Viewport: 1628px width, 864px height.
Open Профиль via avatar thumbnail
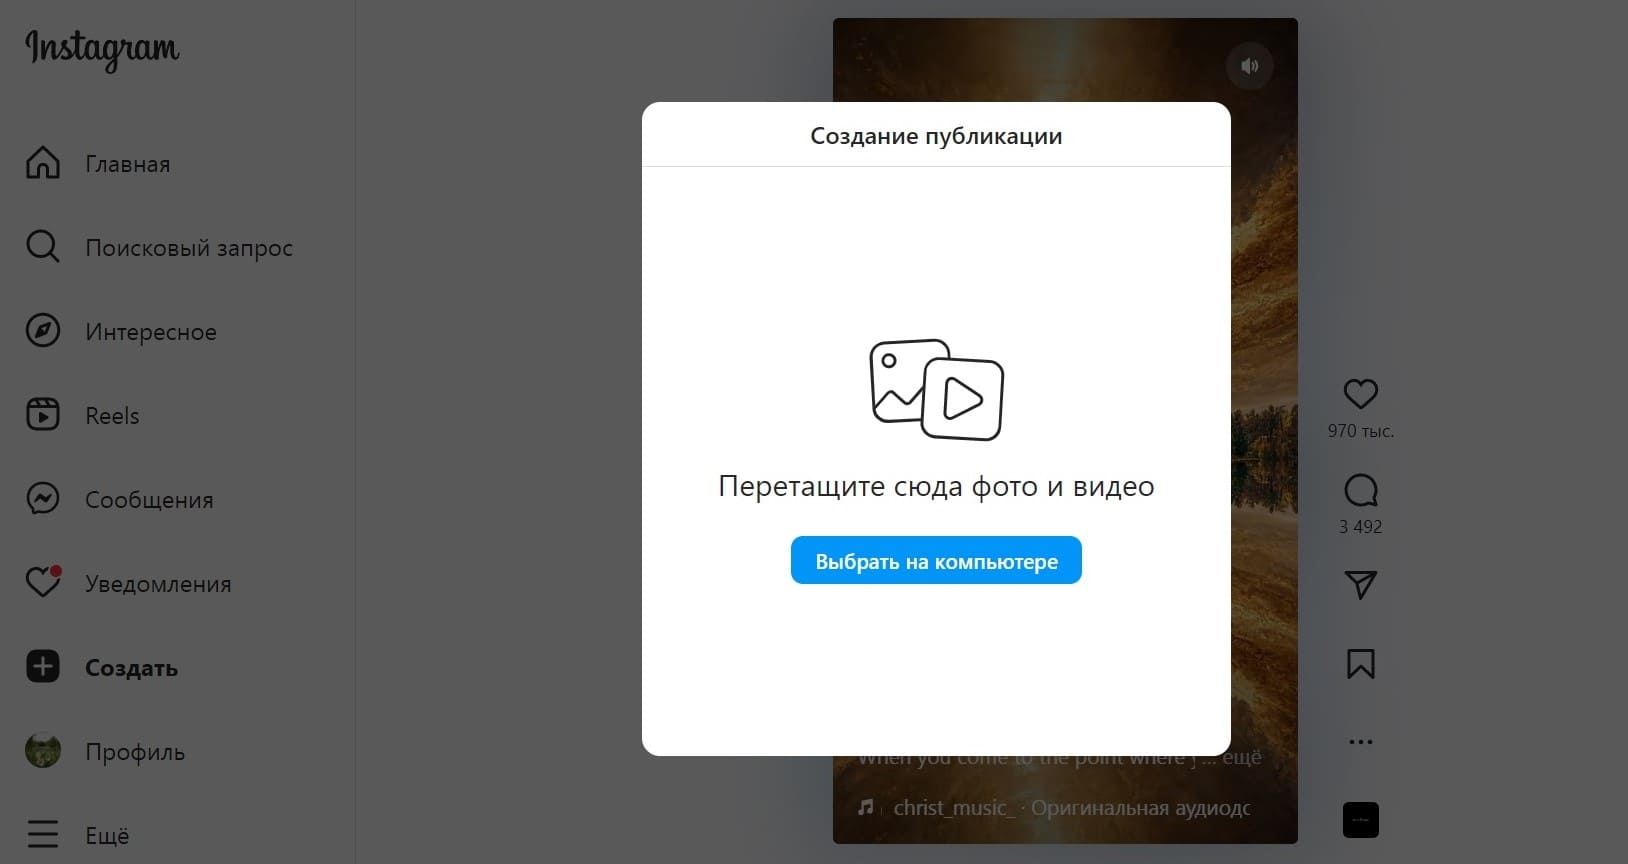[43, 751]
